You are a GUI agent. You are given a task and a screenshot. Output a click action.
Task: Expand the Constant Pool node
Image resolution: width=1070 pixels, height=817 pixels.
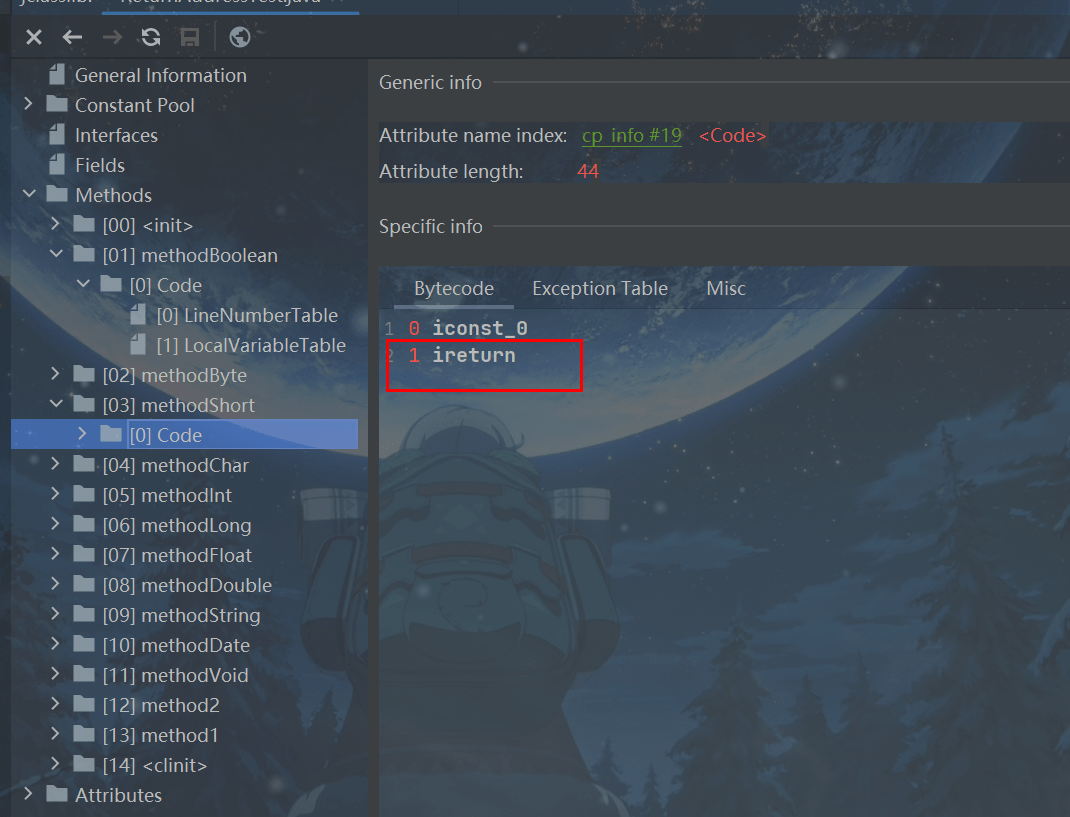click(x=28, y=105)
